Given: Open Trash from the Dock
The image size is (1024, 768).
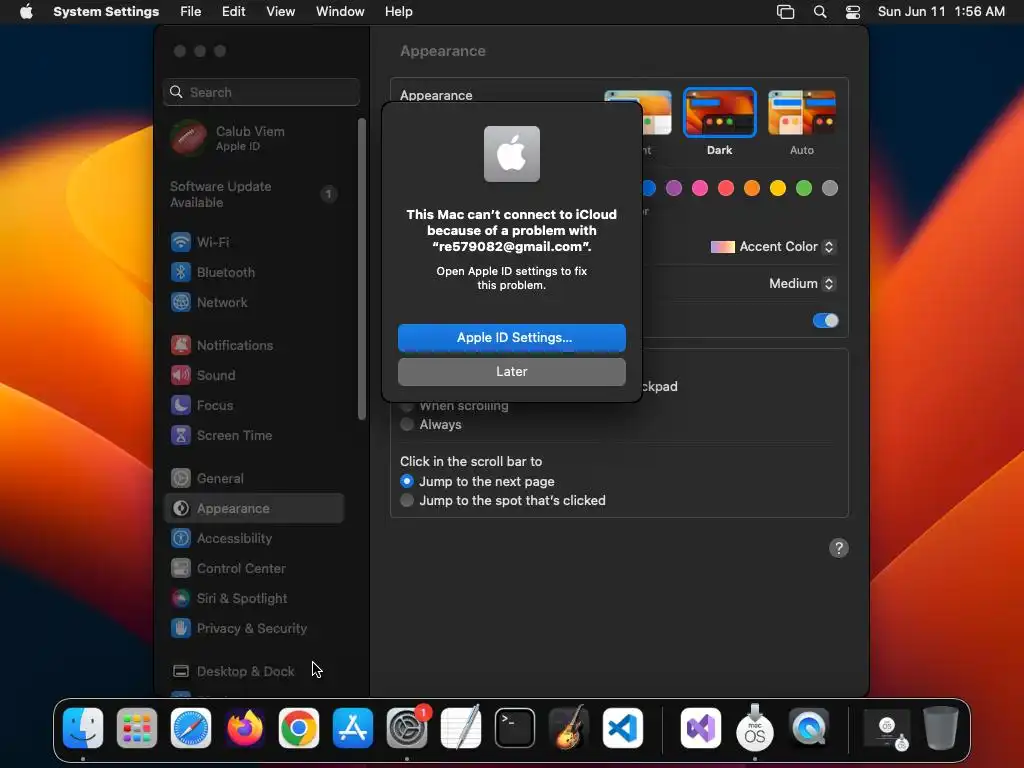Looking at the screenshot, I should tap(940, 728).
